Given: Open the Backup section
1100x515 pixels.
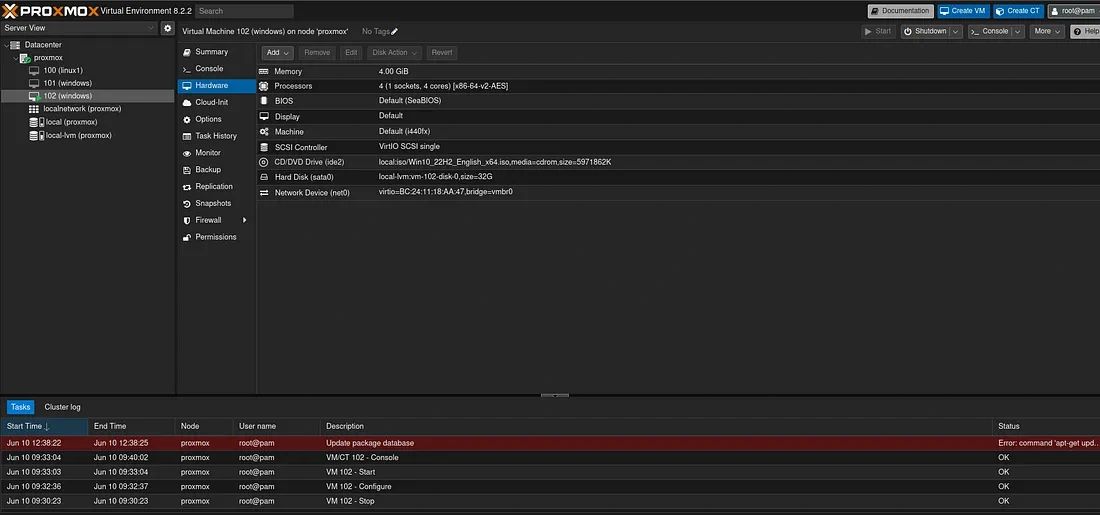Looking at the screenshot, I should 208,170.
